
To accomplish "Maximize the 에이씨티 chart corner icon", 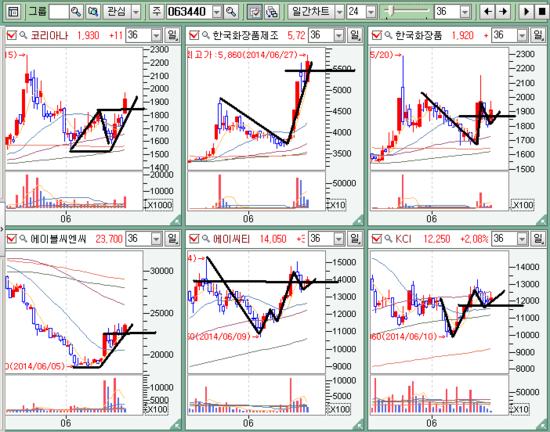I will click(x=358, y=425).
